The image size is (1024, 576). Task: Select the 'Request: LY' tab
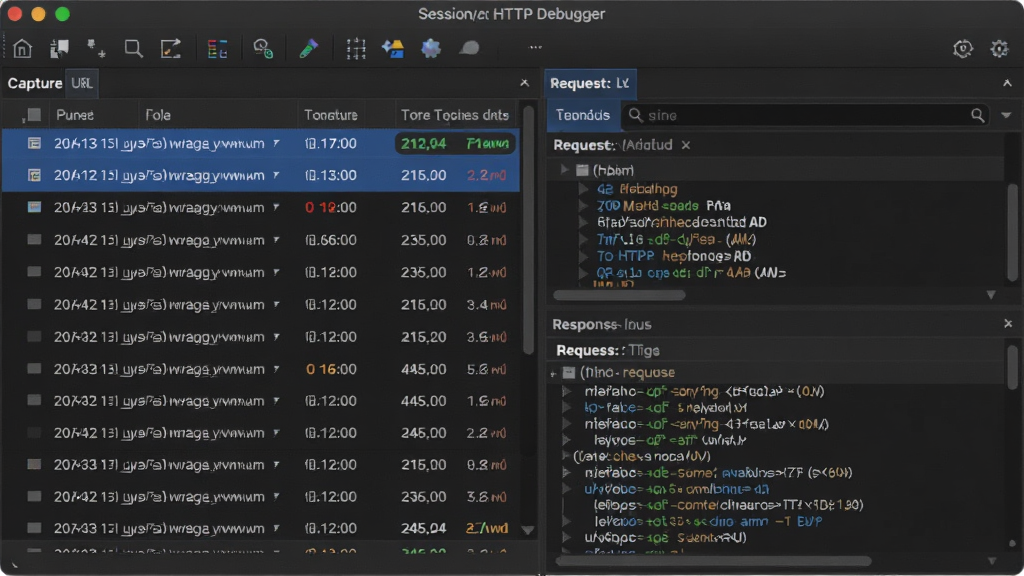click(x=590, y=84)
